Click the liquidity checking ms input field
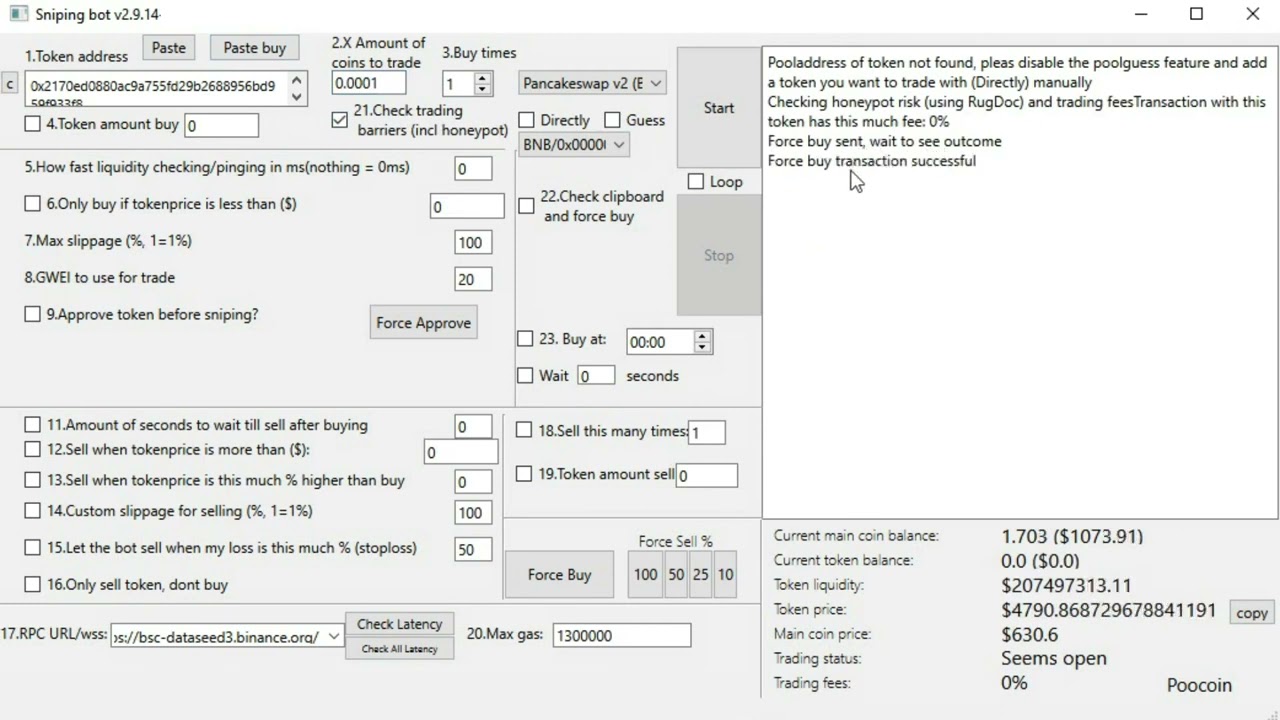This screenshot has width=1280, height=720. click(473, 169)
